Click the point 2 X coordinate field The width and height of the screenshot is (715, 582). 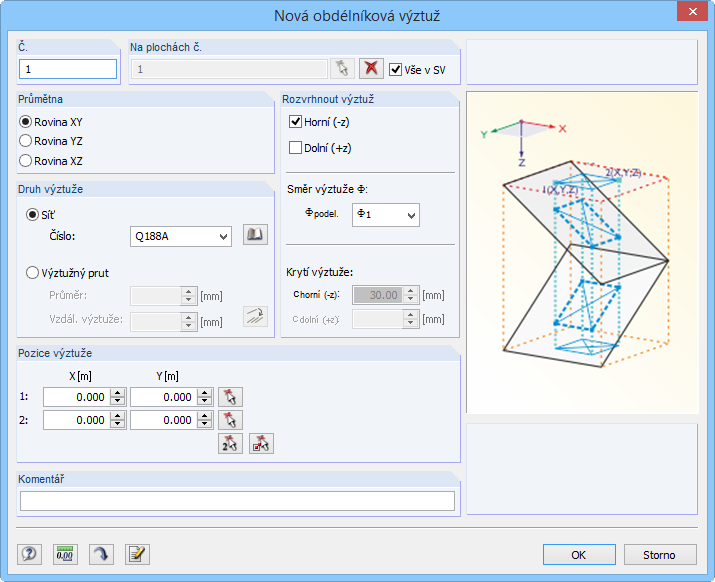77,420
